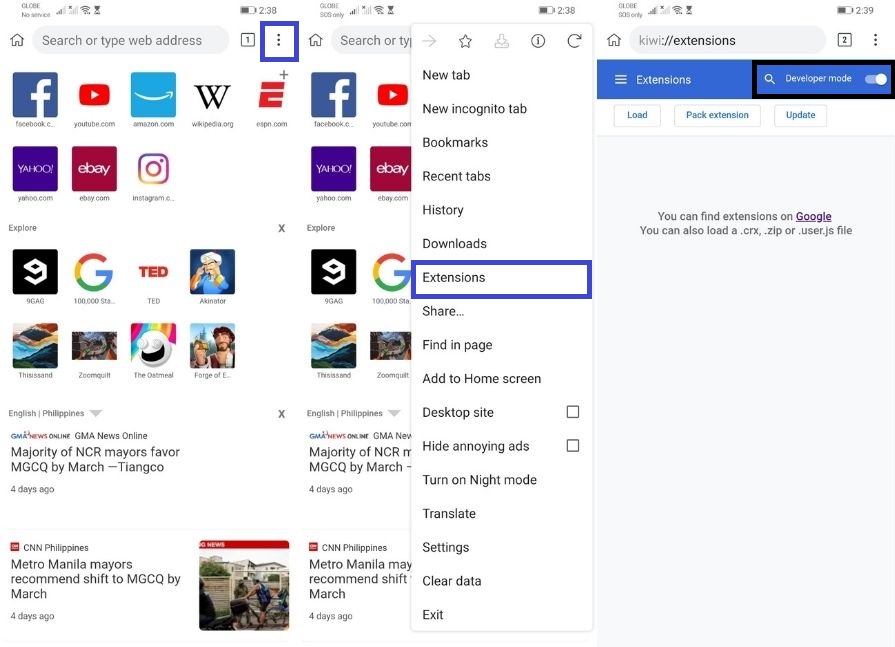
Task: Follow the Google link for extensions
Action: 813,216
